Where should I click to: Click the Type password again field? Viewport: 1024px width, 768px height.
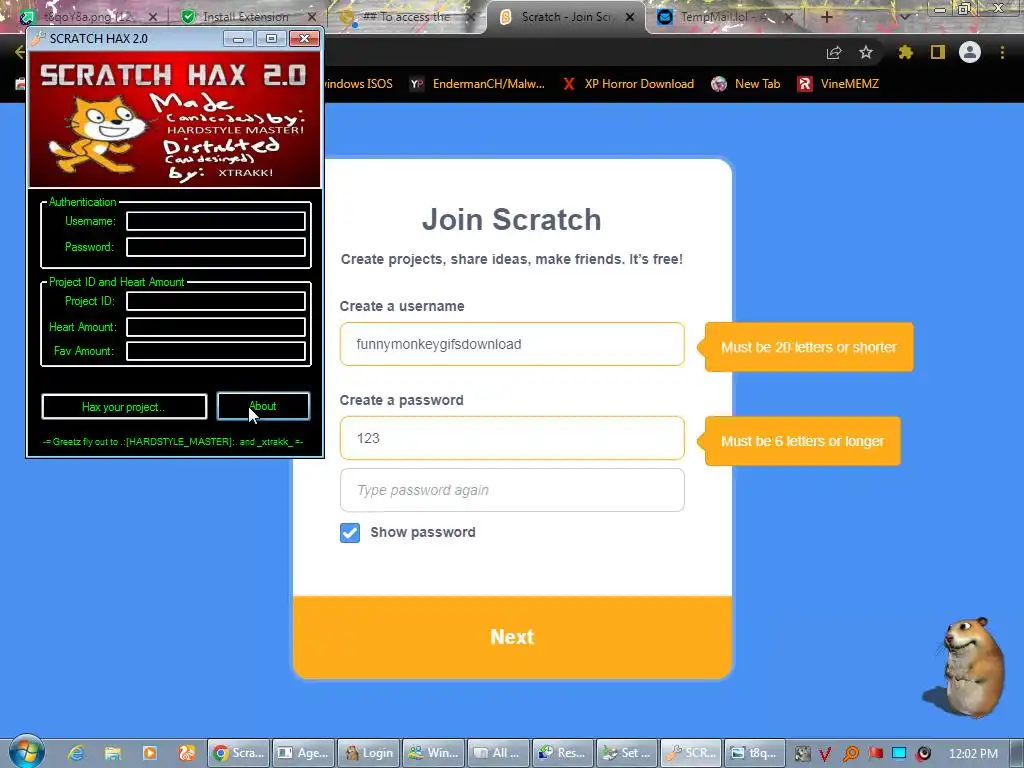512,490
